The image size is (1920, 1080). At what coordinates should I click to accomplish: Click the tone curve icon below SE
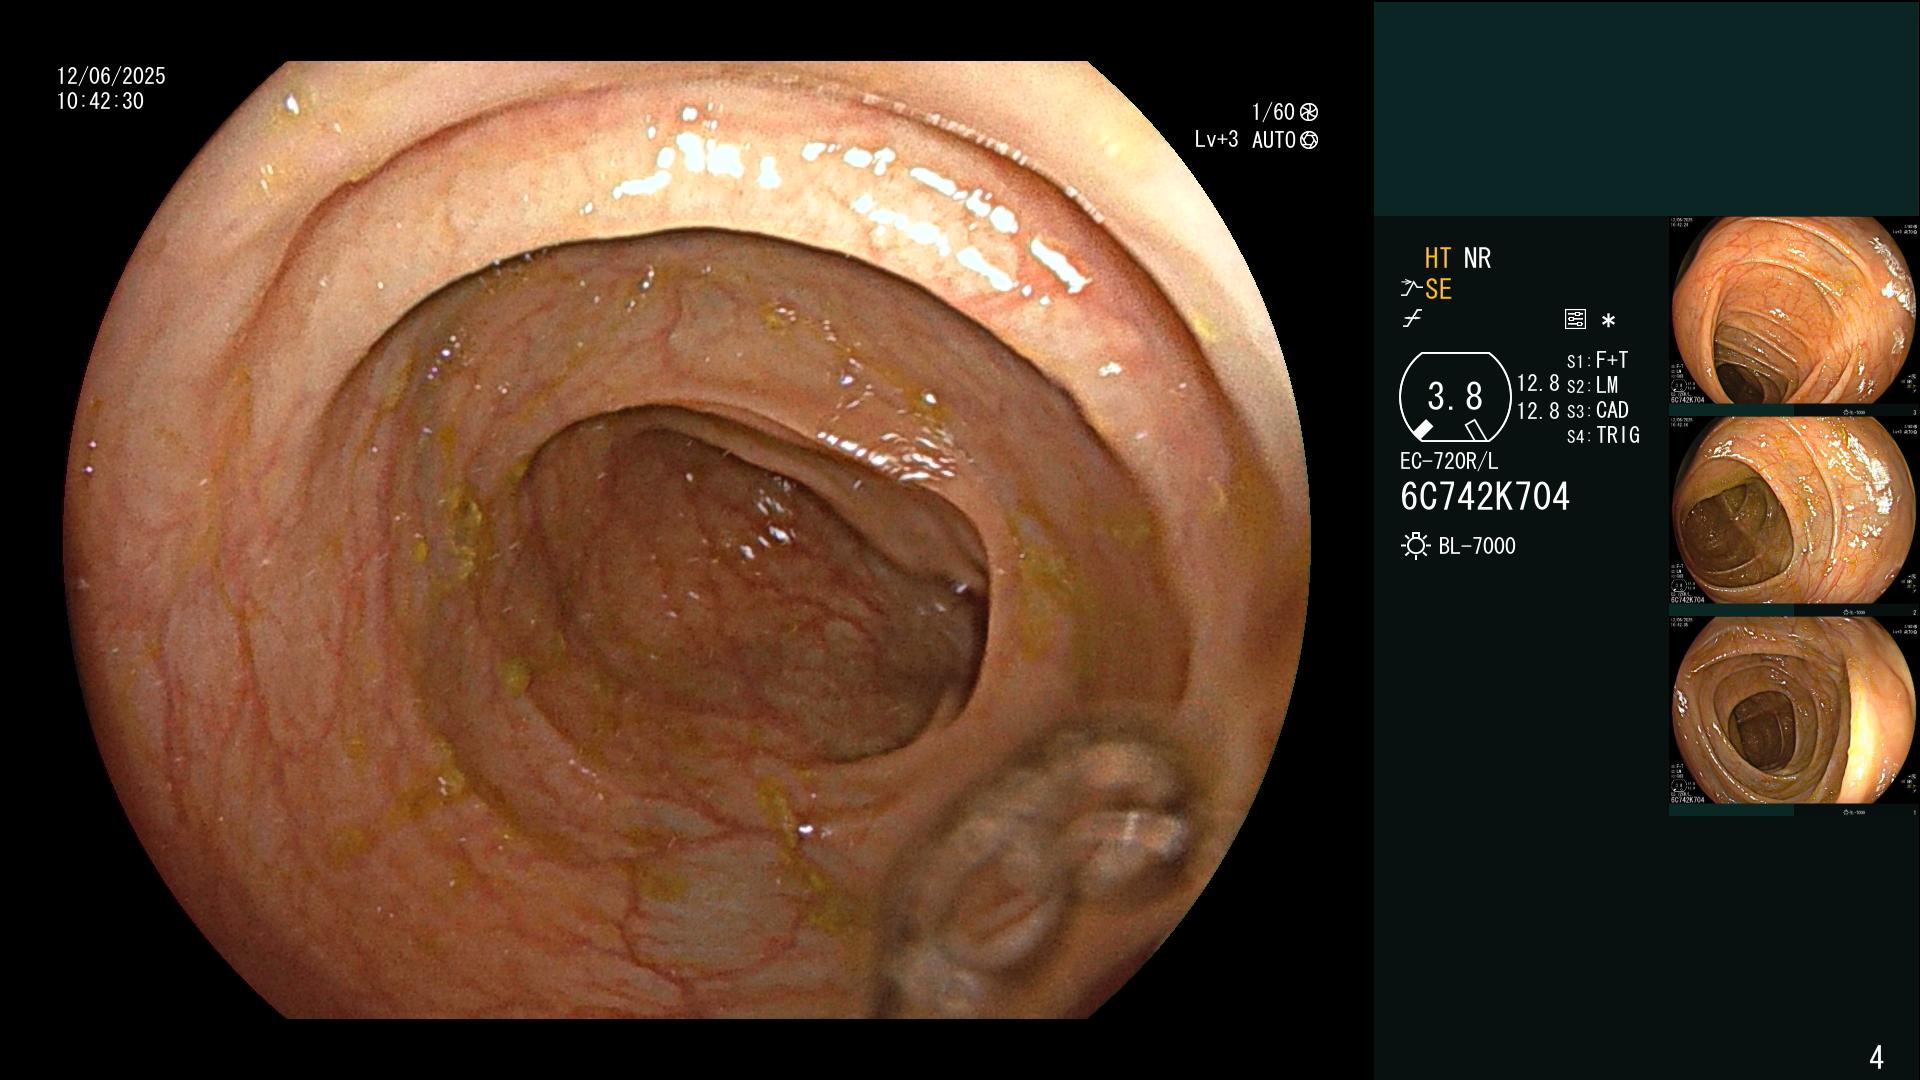(1412, 319)
